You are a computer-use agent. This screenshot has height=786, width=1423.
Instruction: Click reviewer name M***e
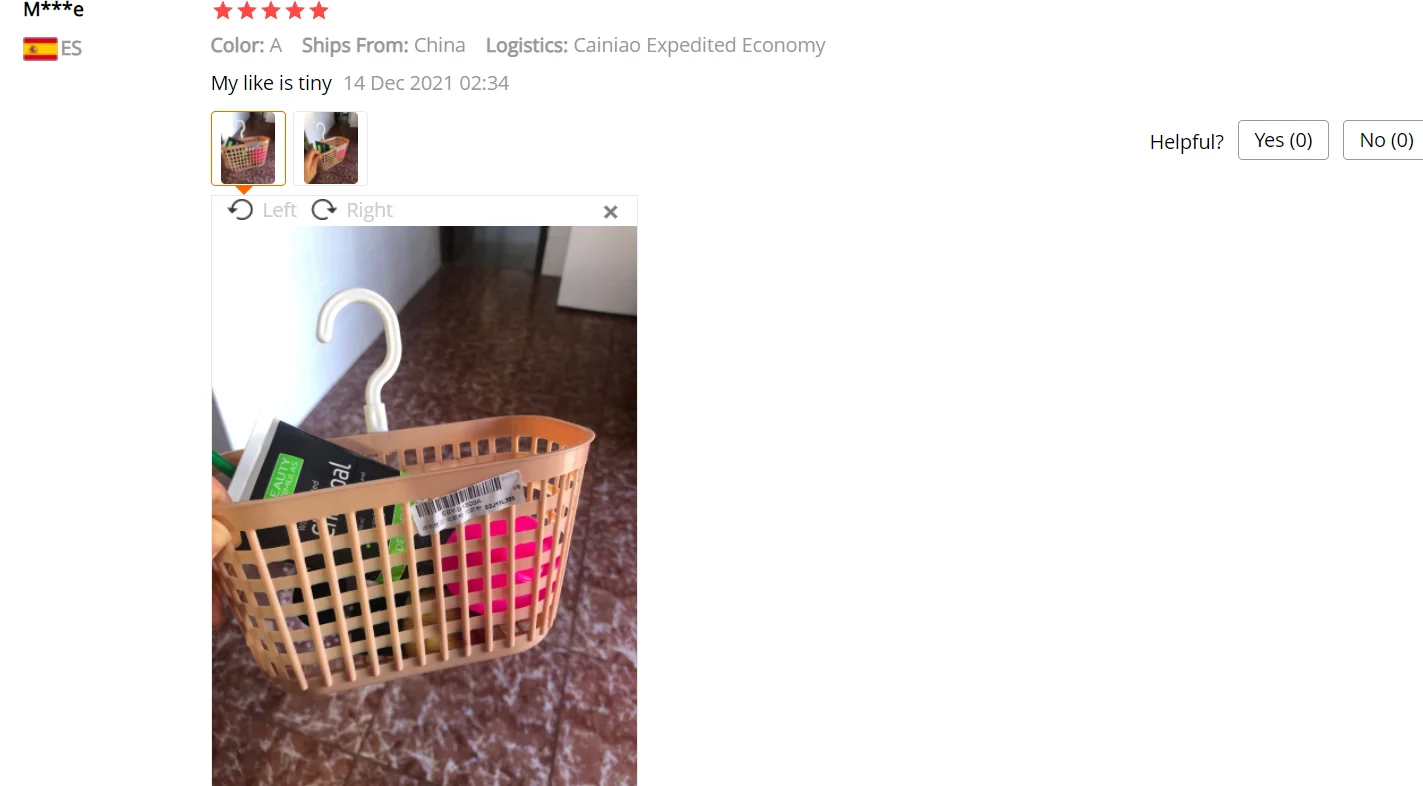53,10
